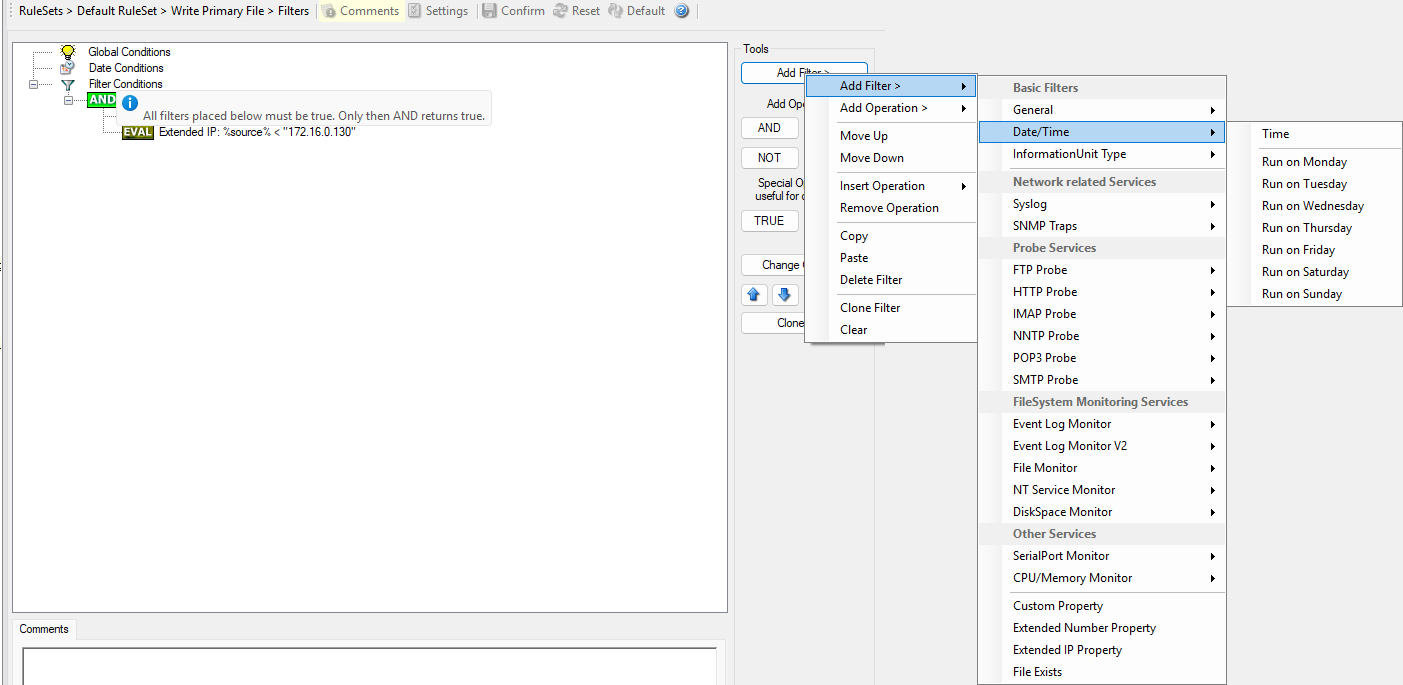The height and width of the screenshot is (685, 1403).
Task: Open the IMAP Probe menu entry
Action: pos(1101,314)
